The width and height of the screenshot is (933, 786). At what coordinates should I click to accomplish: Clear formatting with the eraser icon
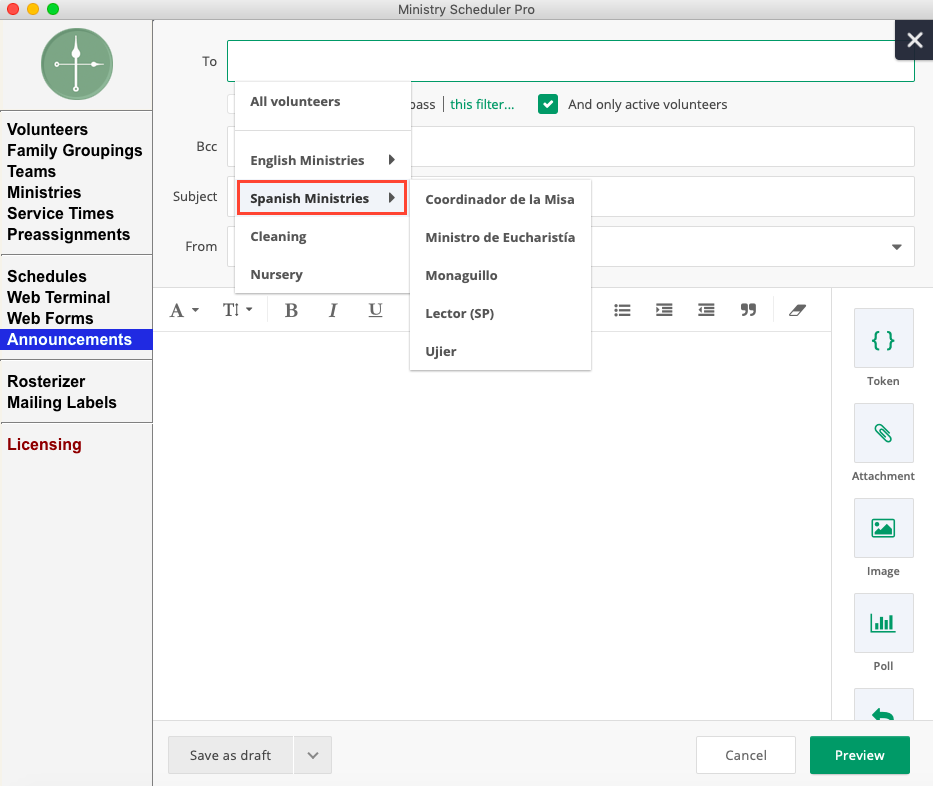click(x=797, y=310)
